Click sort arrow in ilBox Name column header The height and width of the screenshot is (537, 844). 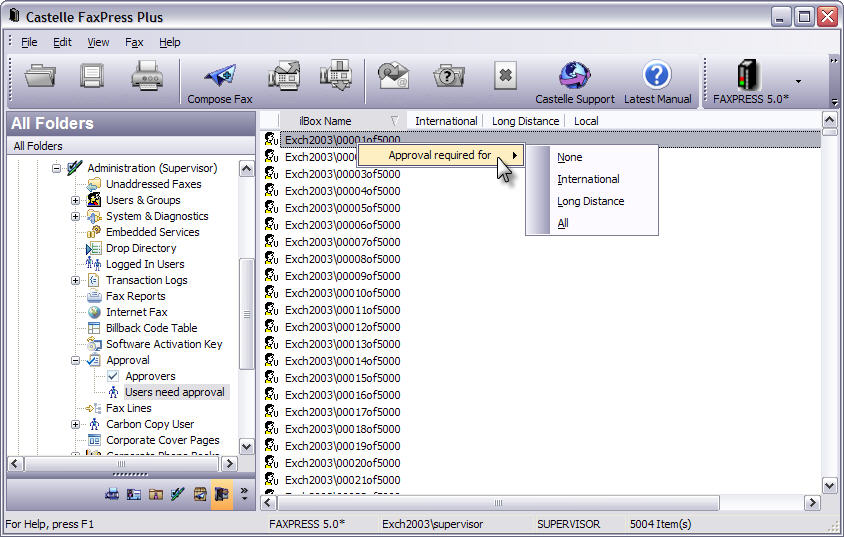pyautogui.click(x=394, y=121)
